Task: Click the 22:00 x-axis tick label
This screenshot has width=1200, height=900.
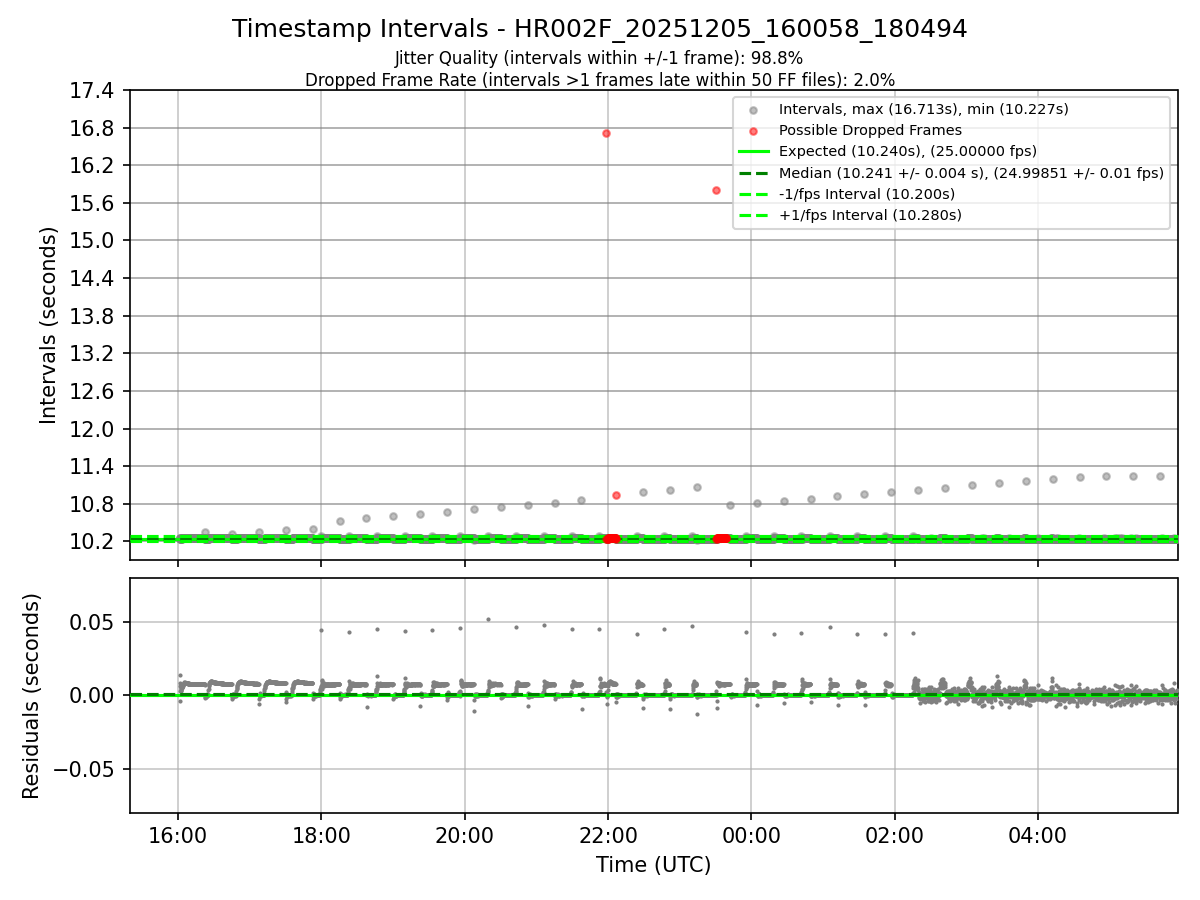Action: coord(608,835)
